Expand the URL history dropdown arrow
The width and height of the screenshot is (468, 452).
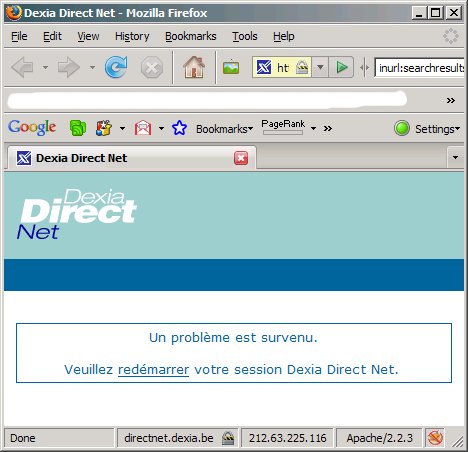pyautogui.click(x=320, y=67)
